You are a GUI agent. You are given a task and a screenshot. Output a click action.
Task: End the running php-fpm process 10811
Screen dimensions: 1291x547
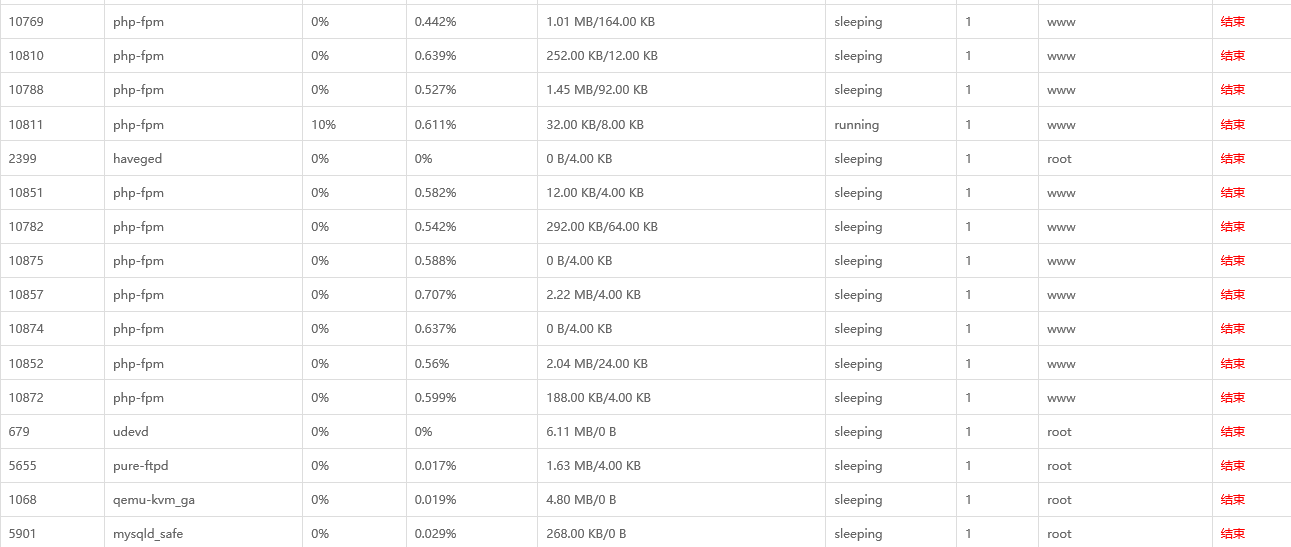(1232, 125)
